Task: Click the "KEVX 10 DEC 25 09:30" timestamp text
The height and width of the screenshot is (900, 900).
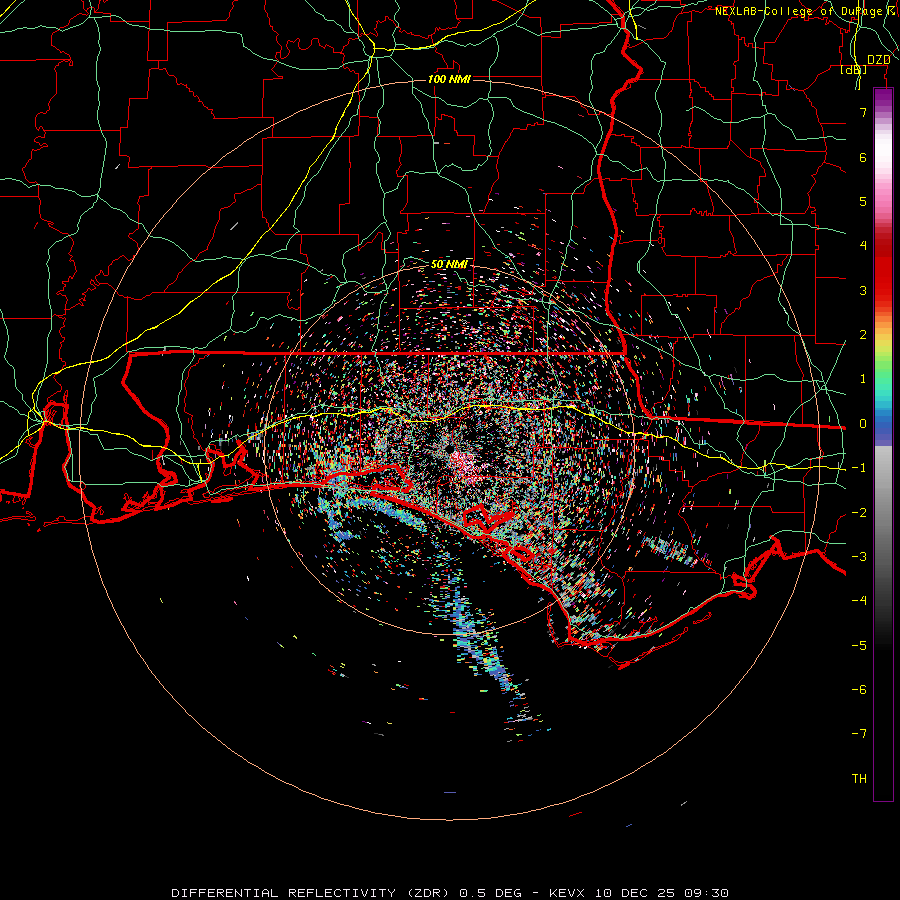Action: (639, 893)
